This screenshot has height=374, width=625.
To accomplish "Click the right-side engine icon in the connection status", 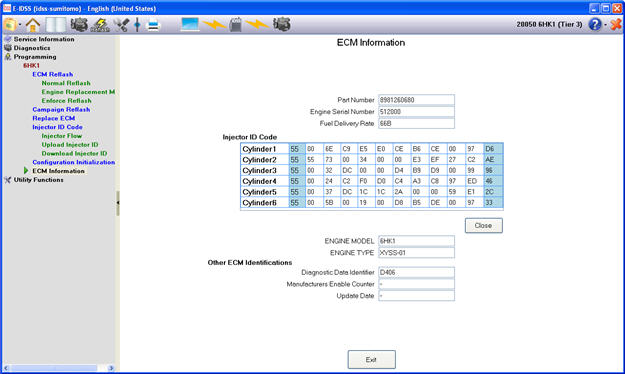I will (x=281, y=25).
